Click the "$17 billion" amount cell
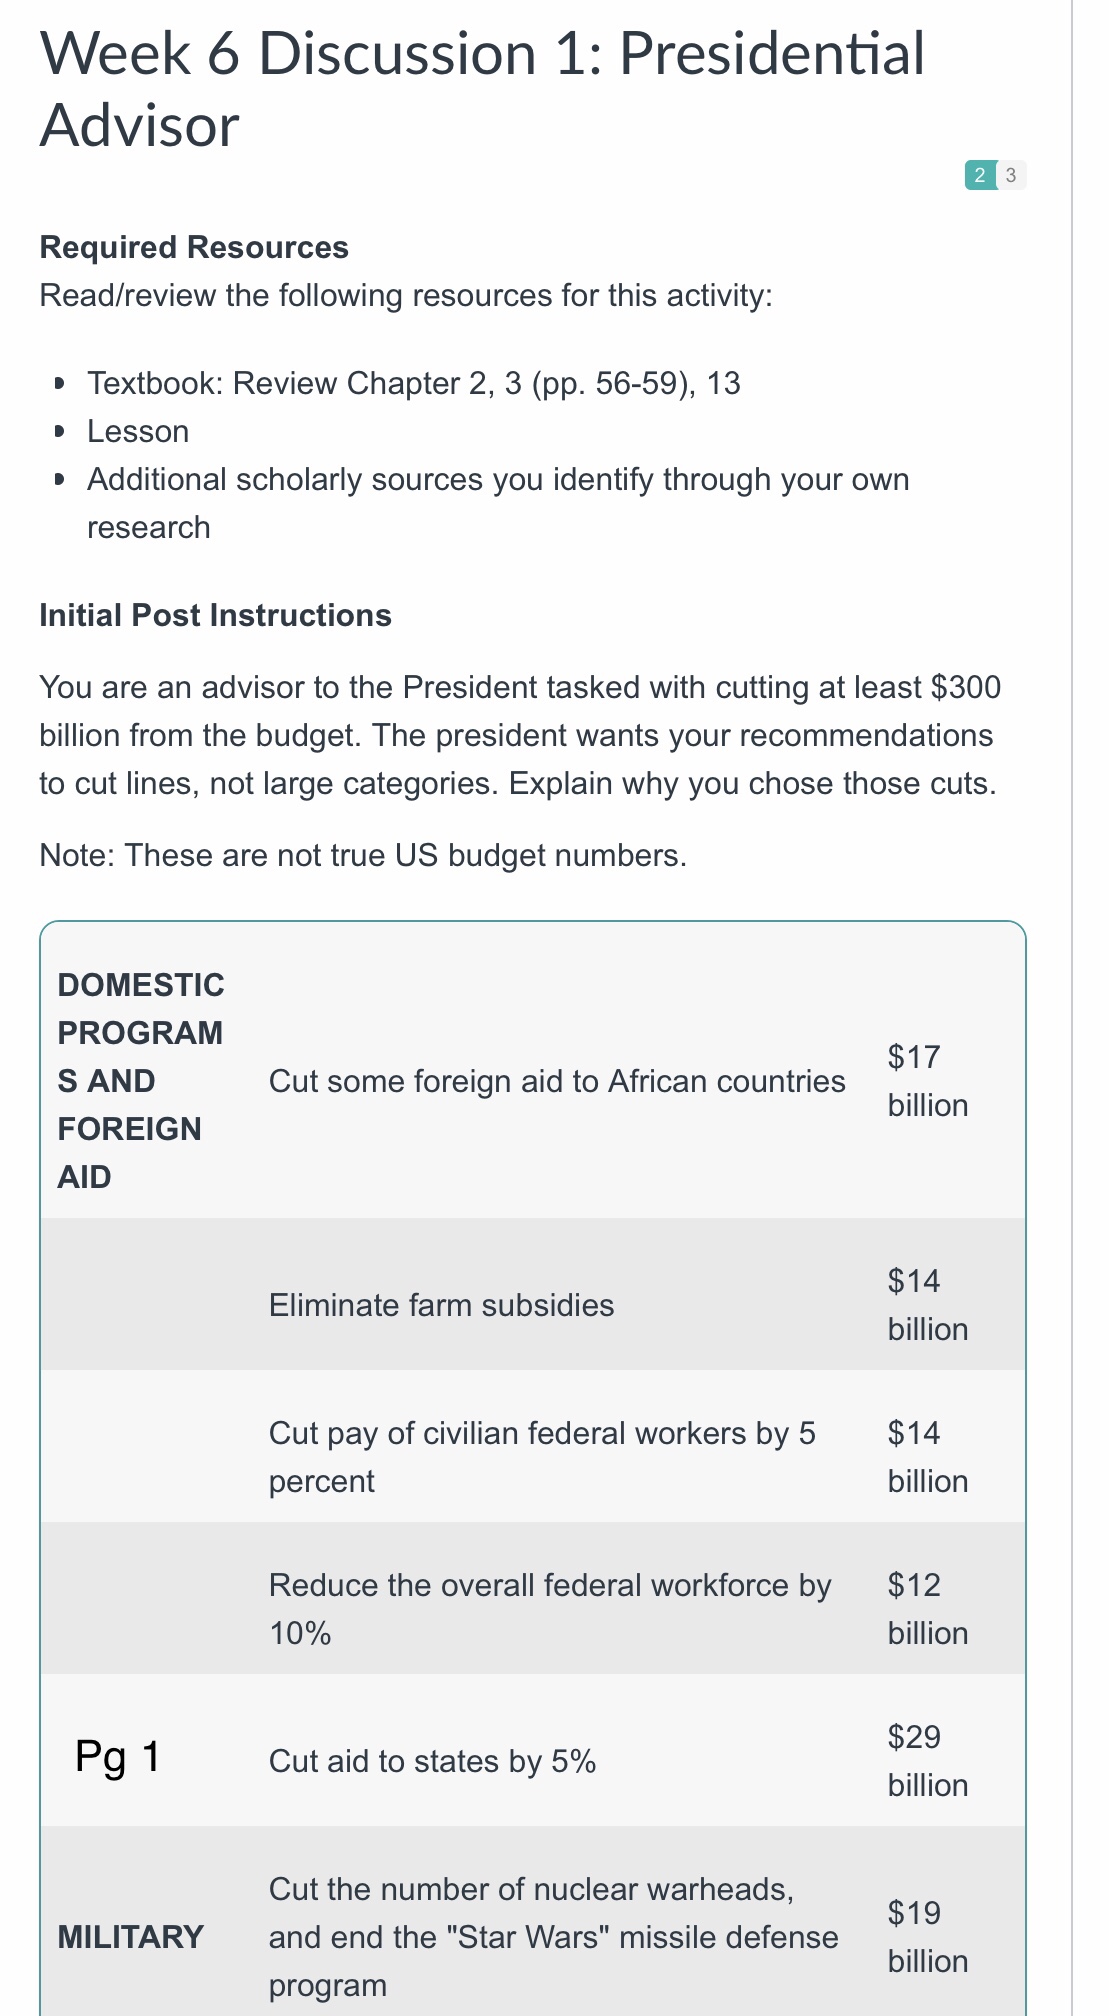This screenshot has width=1109, height=2016. point(927,1081)
